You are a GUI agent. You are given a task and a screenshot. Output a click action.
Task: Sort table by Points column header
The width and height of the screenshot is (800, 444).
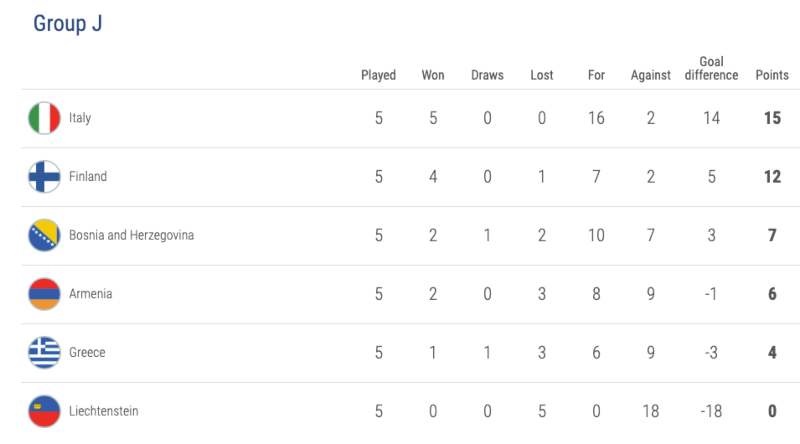(x=772, y=75)
